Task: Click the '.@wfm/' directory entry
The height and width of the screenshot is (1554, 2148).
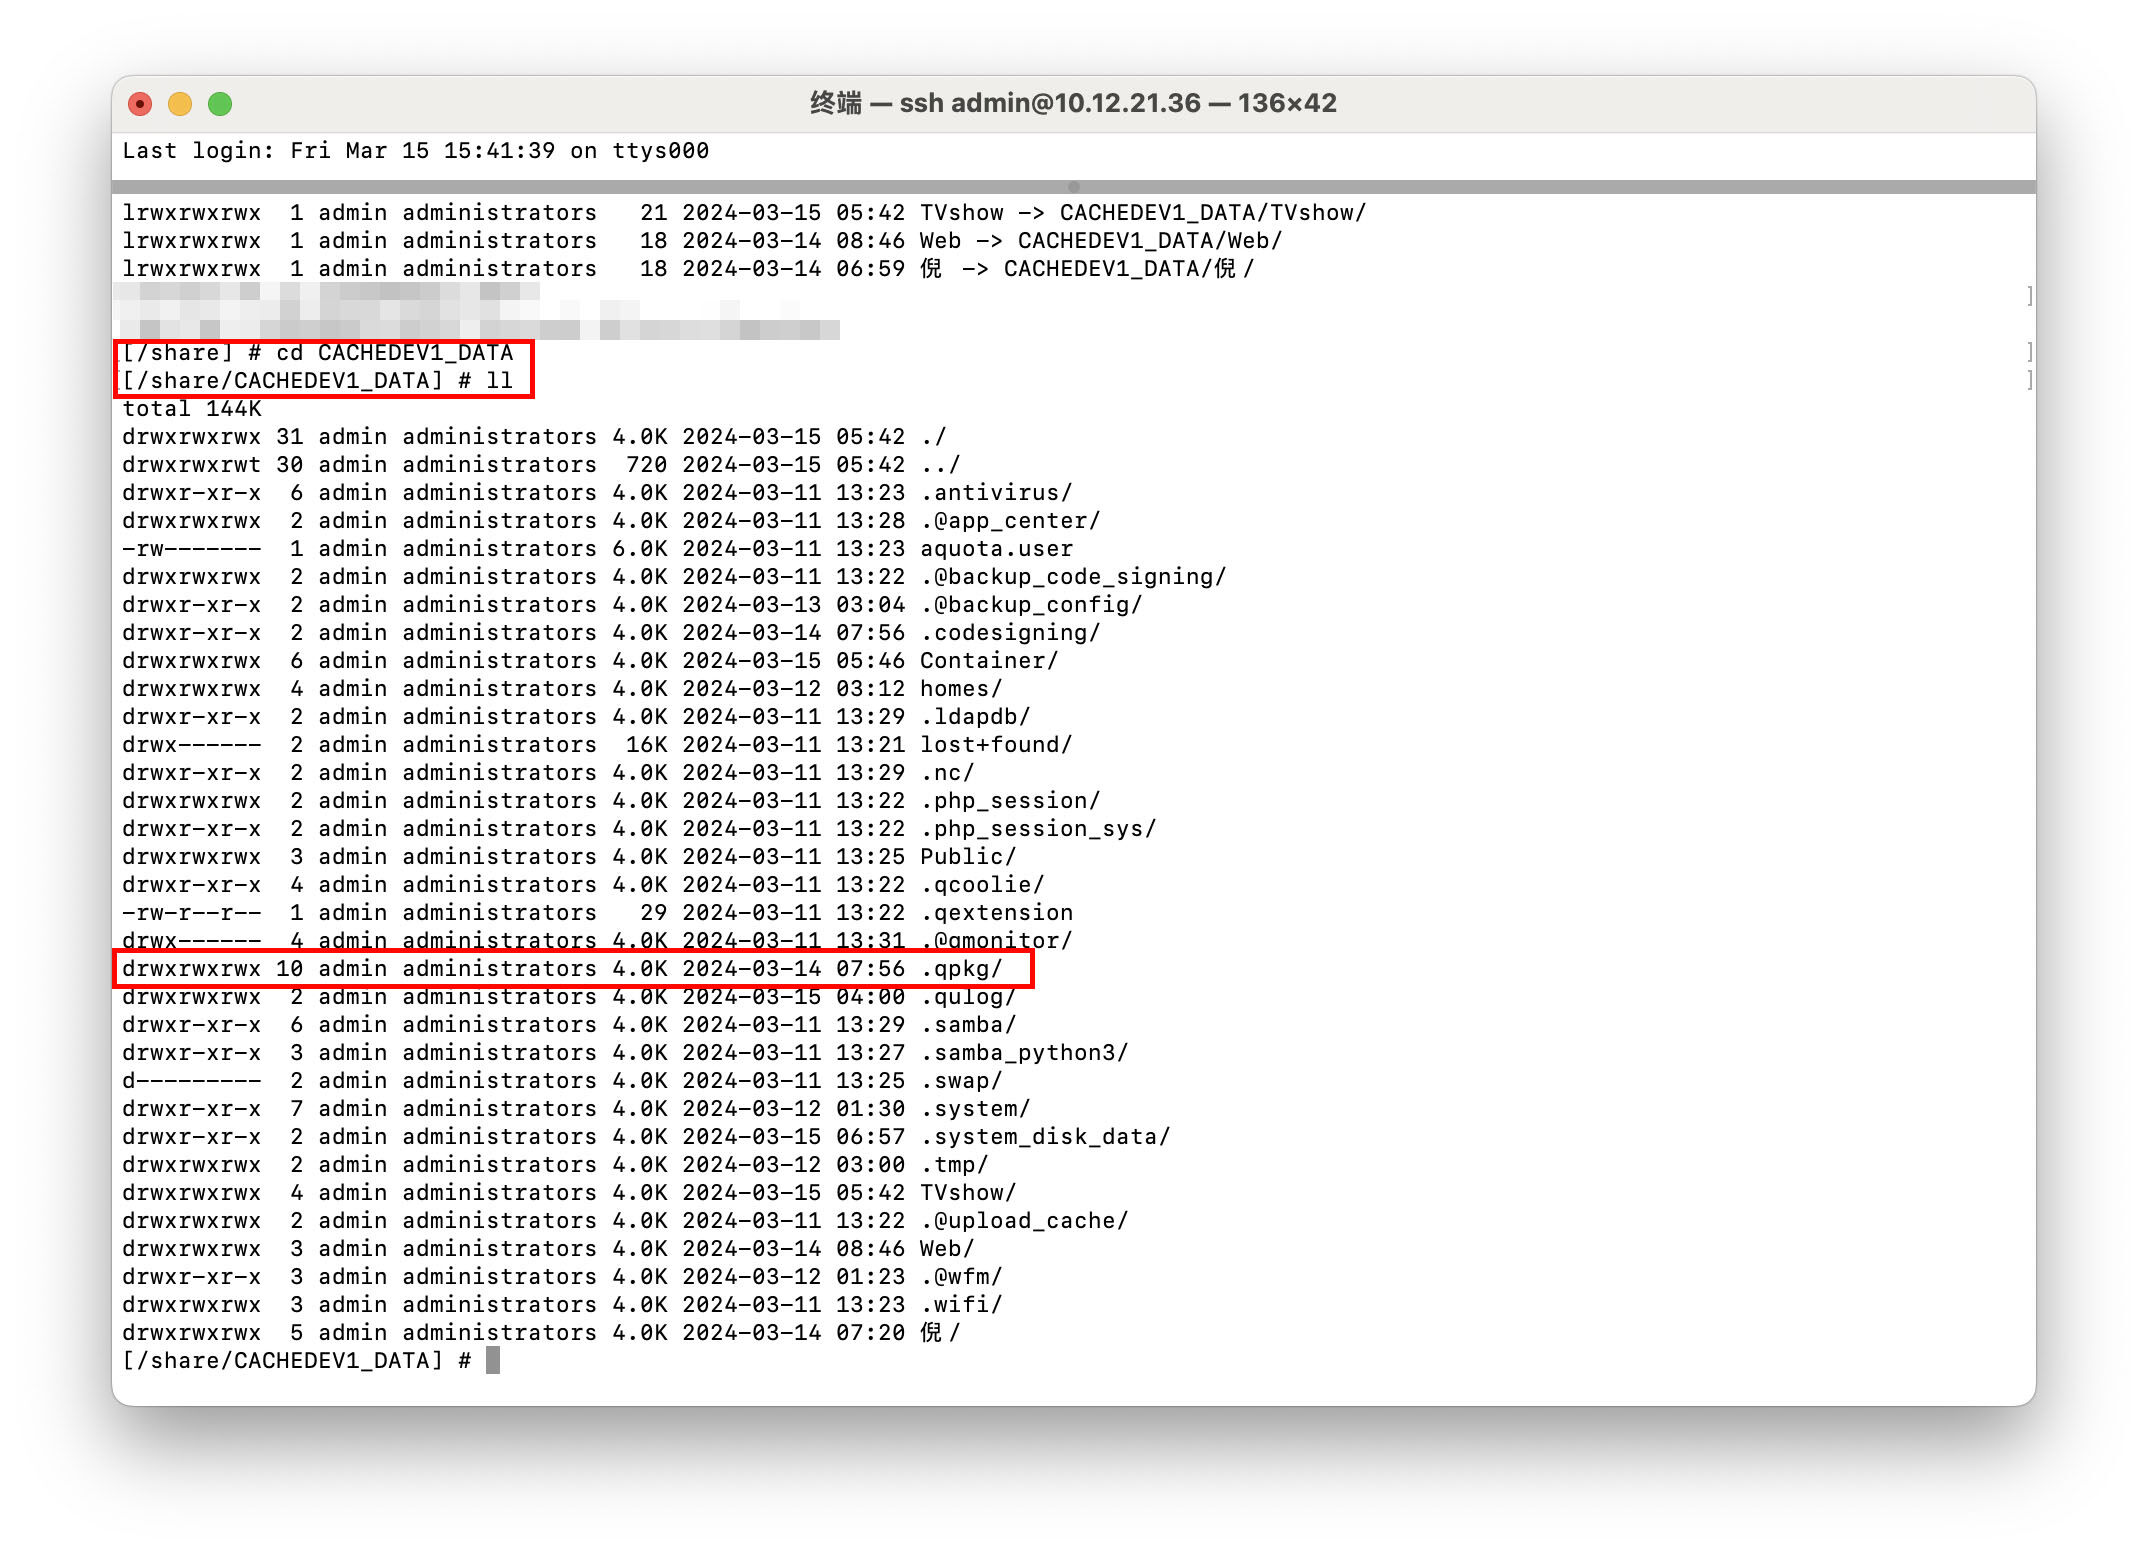Action: tap(961, 1277)
